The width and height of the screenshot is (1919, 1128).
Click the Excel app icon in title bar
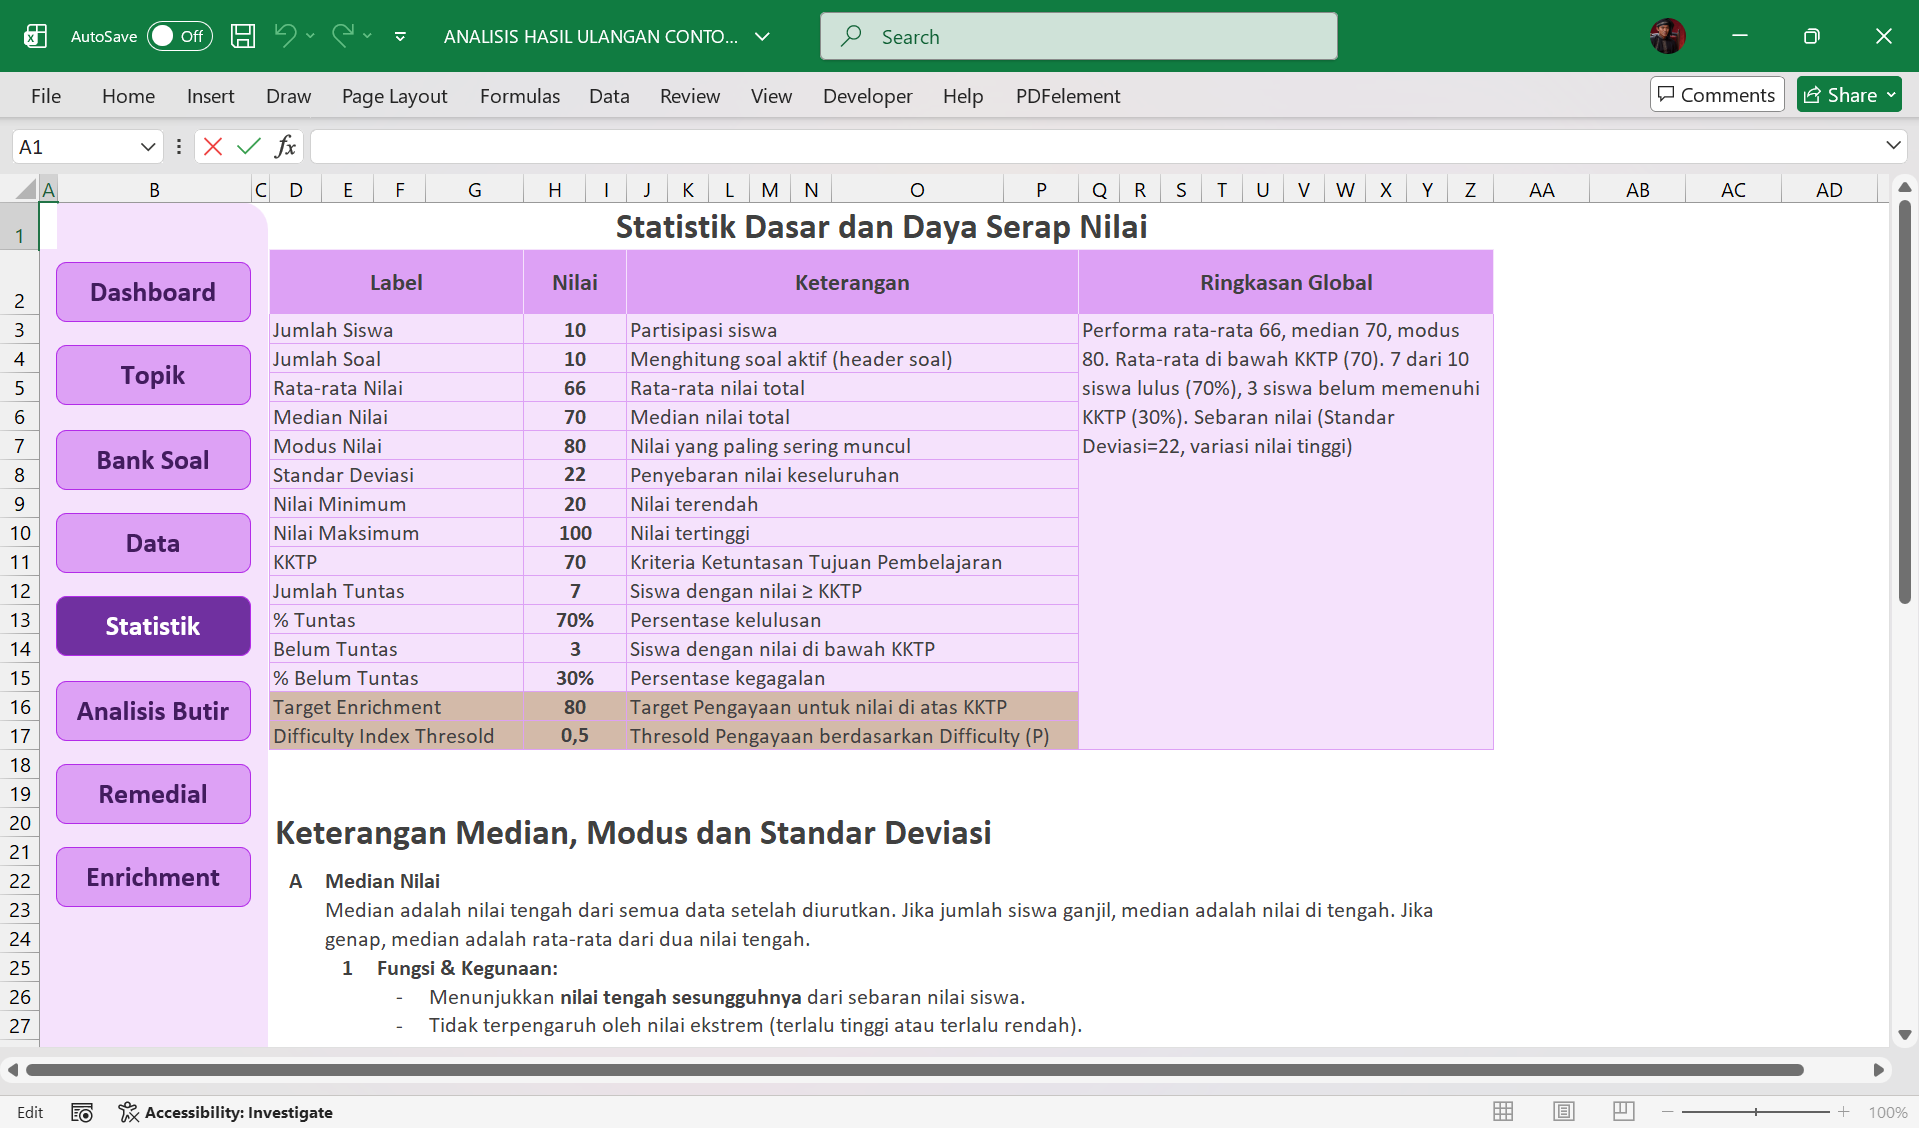click(35, 36)
